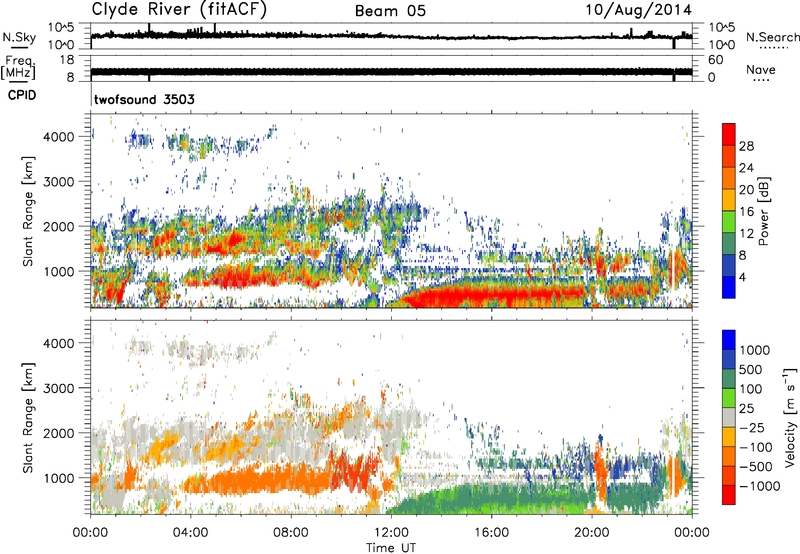Click the '4' Power colorbar label

click(742, 277)
